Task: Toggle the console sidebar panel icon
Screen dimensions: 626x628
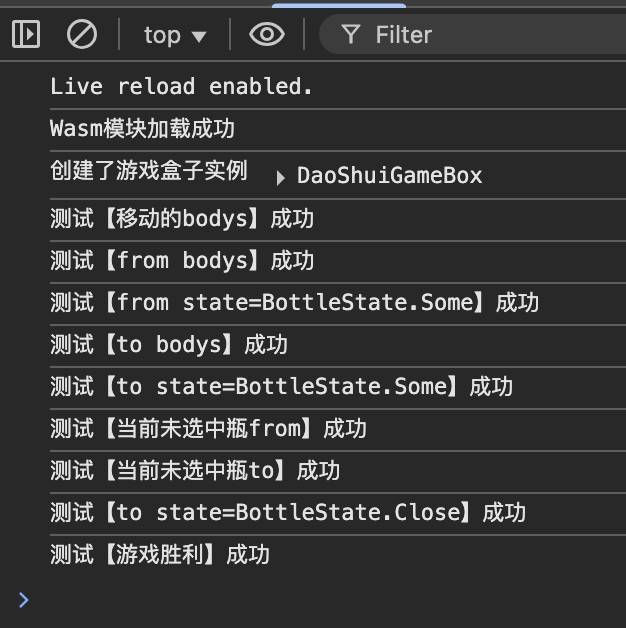Action: click(x=26, y=35)
